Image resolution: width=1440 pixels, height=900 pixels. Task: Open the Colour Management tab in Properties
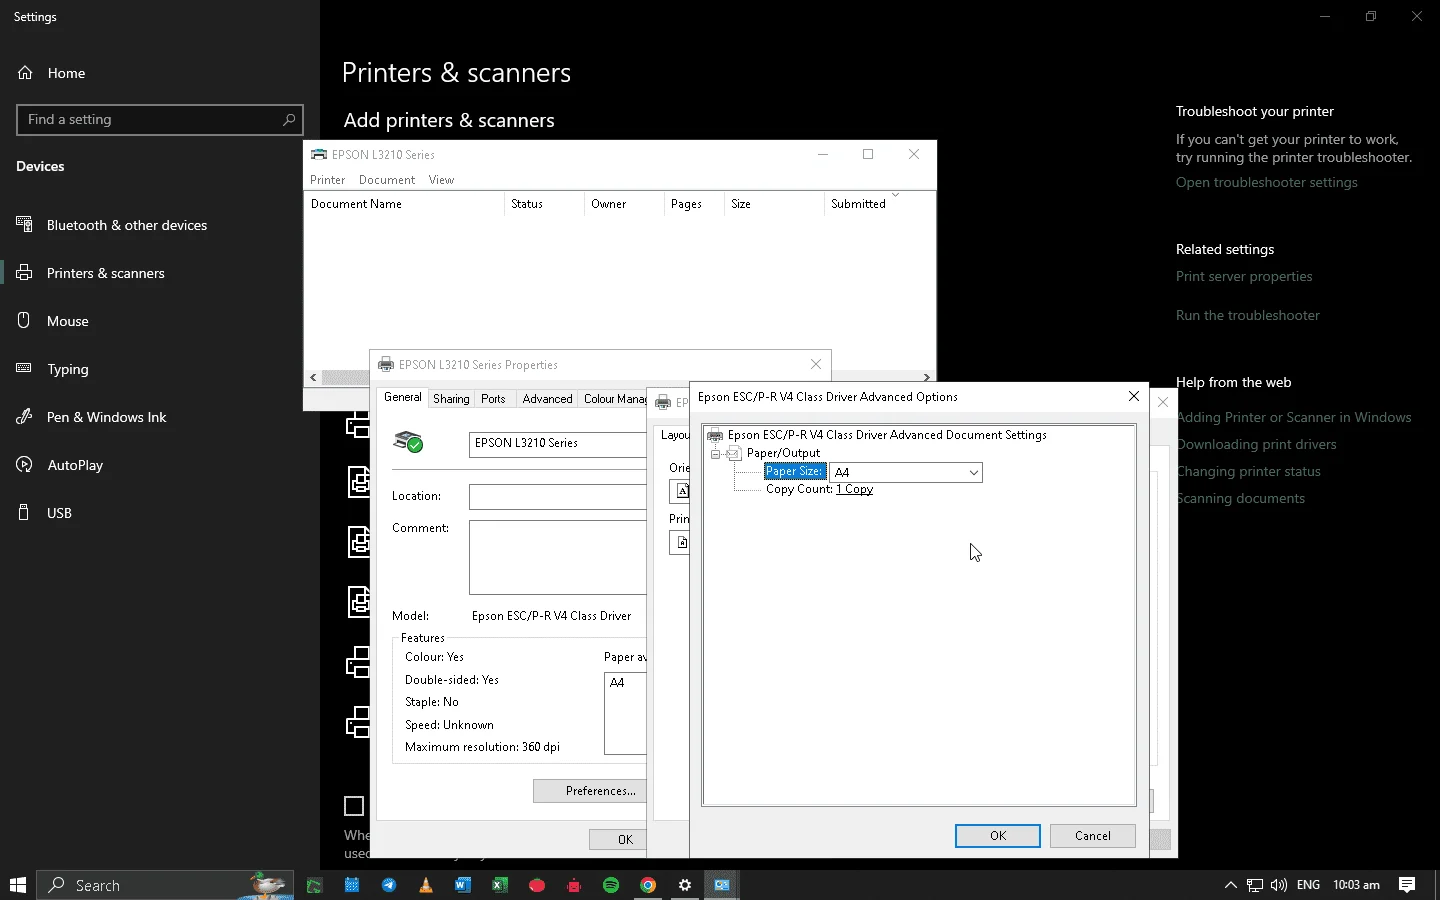(x=614, y=399)
